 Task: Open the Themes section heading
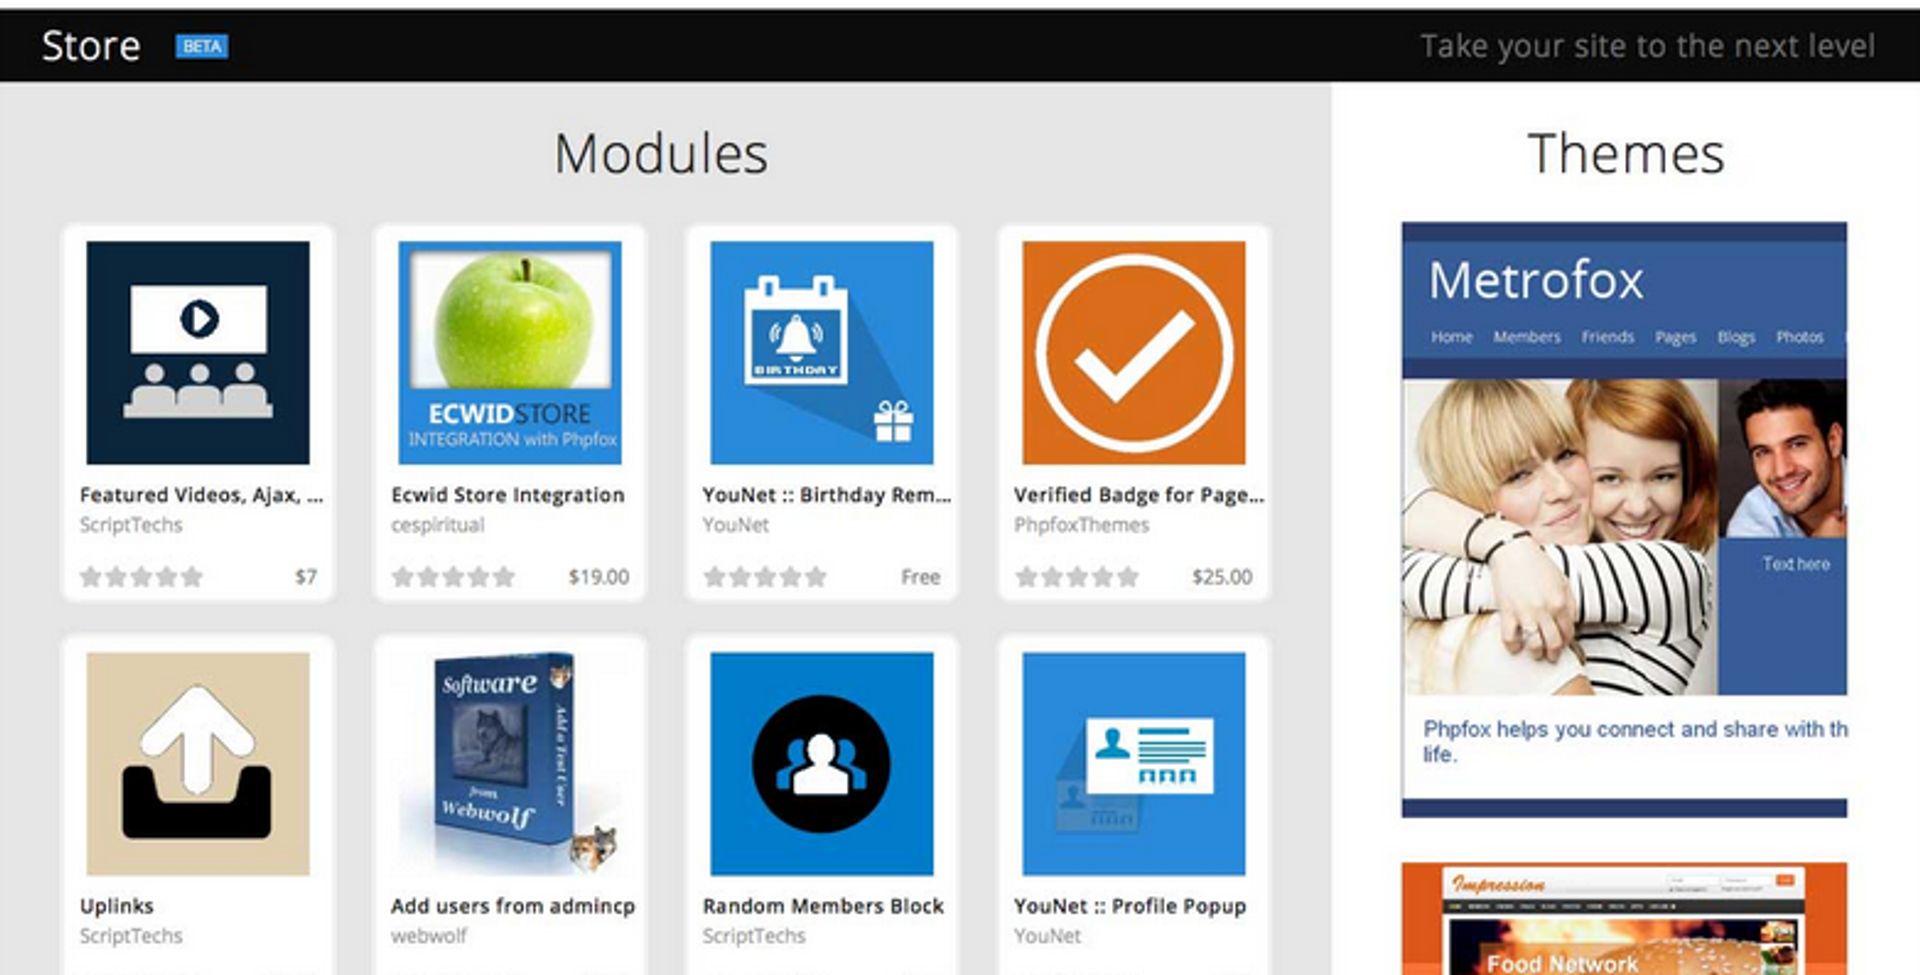point(1626,154)
